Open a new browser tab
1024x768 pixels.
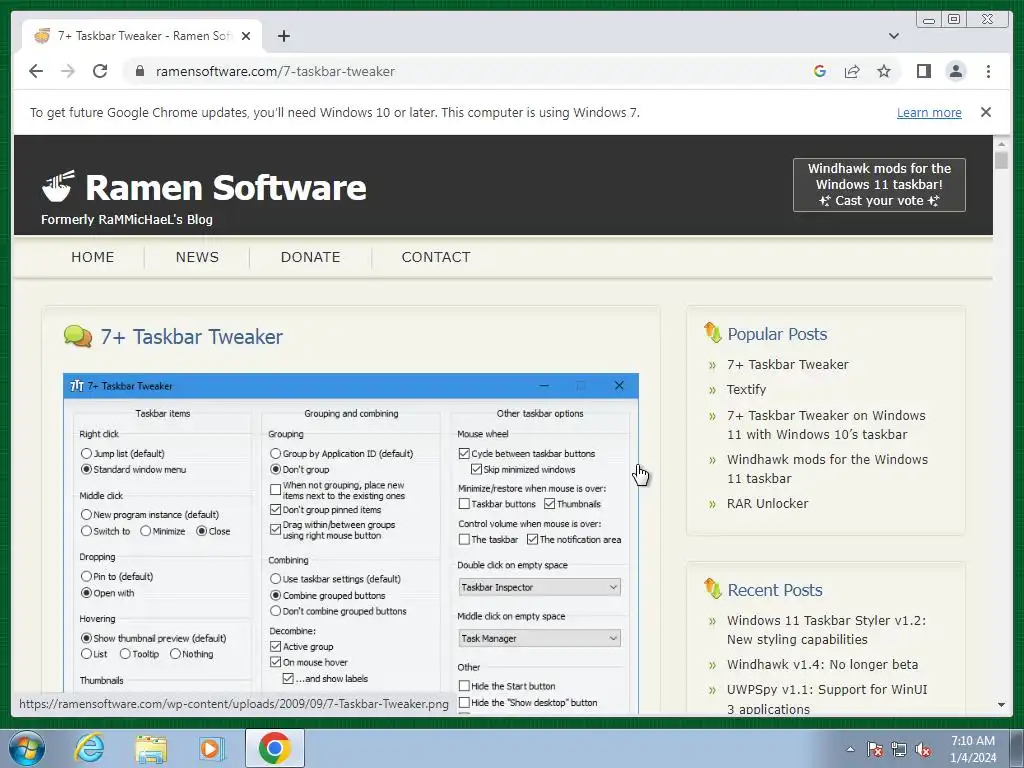pyautogui.click(x=283, y=36)
